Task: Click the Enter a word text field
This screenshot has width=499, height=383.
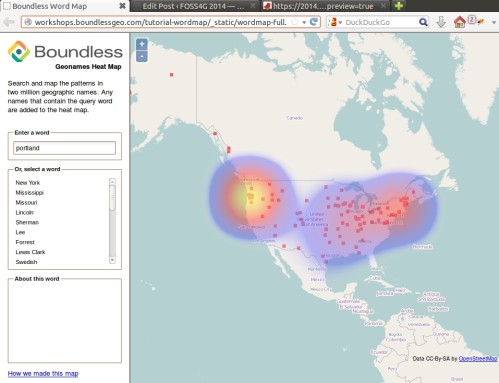Action: (x=65, y=148)
